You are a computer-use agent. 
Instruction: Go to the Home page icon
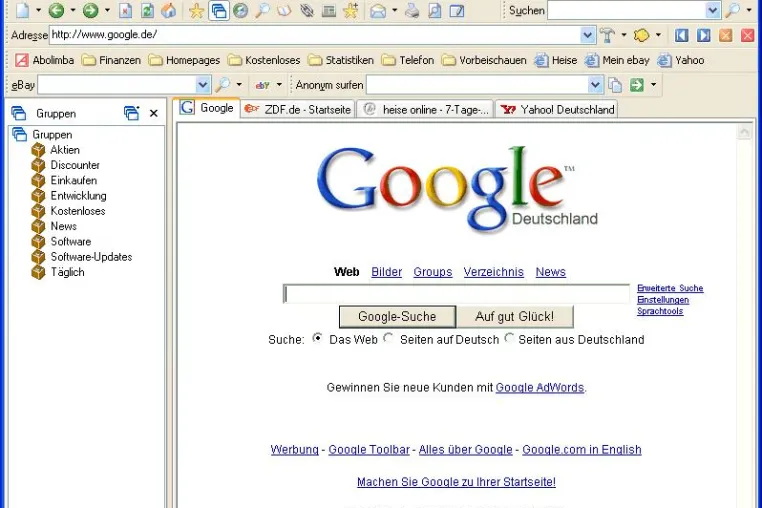coord(169,10)
